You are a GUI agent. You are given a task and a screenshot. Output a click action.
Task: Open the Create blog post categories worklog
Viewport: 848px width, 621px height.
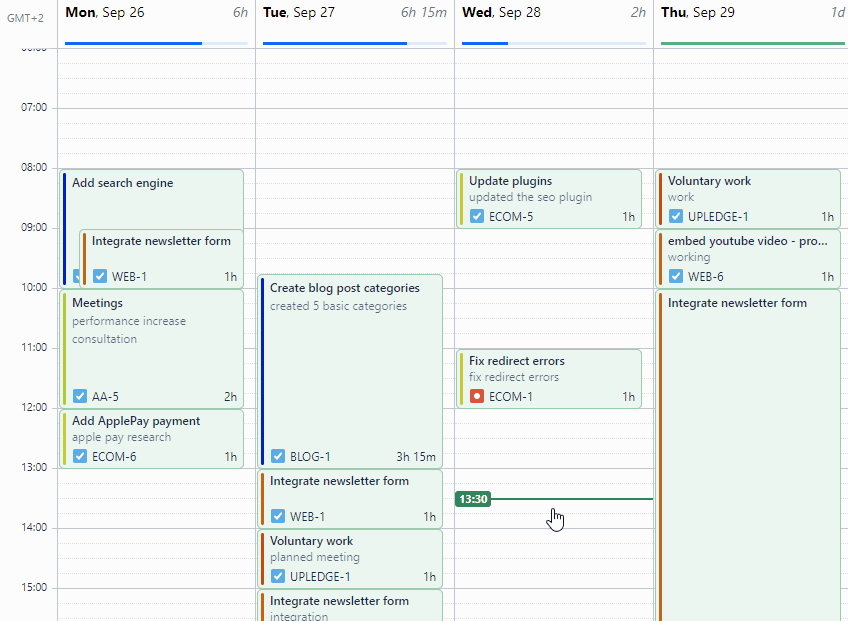[350, 371]
